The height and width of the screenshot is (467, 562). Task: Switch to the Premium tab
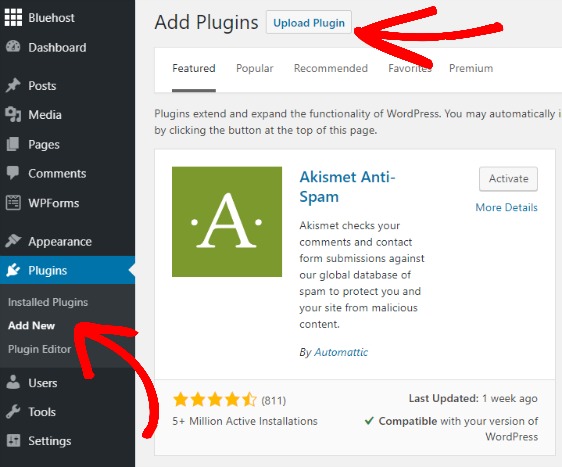pyautogui.click(x=471, y=68)
